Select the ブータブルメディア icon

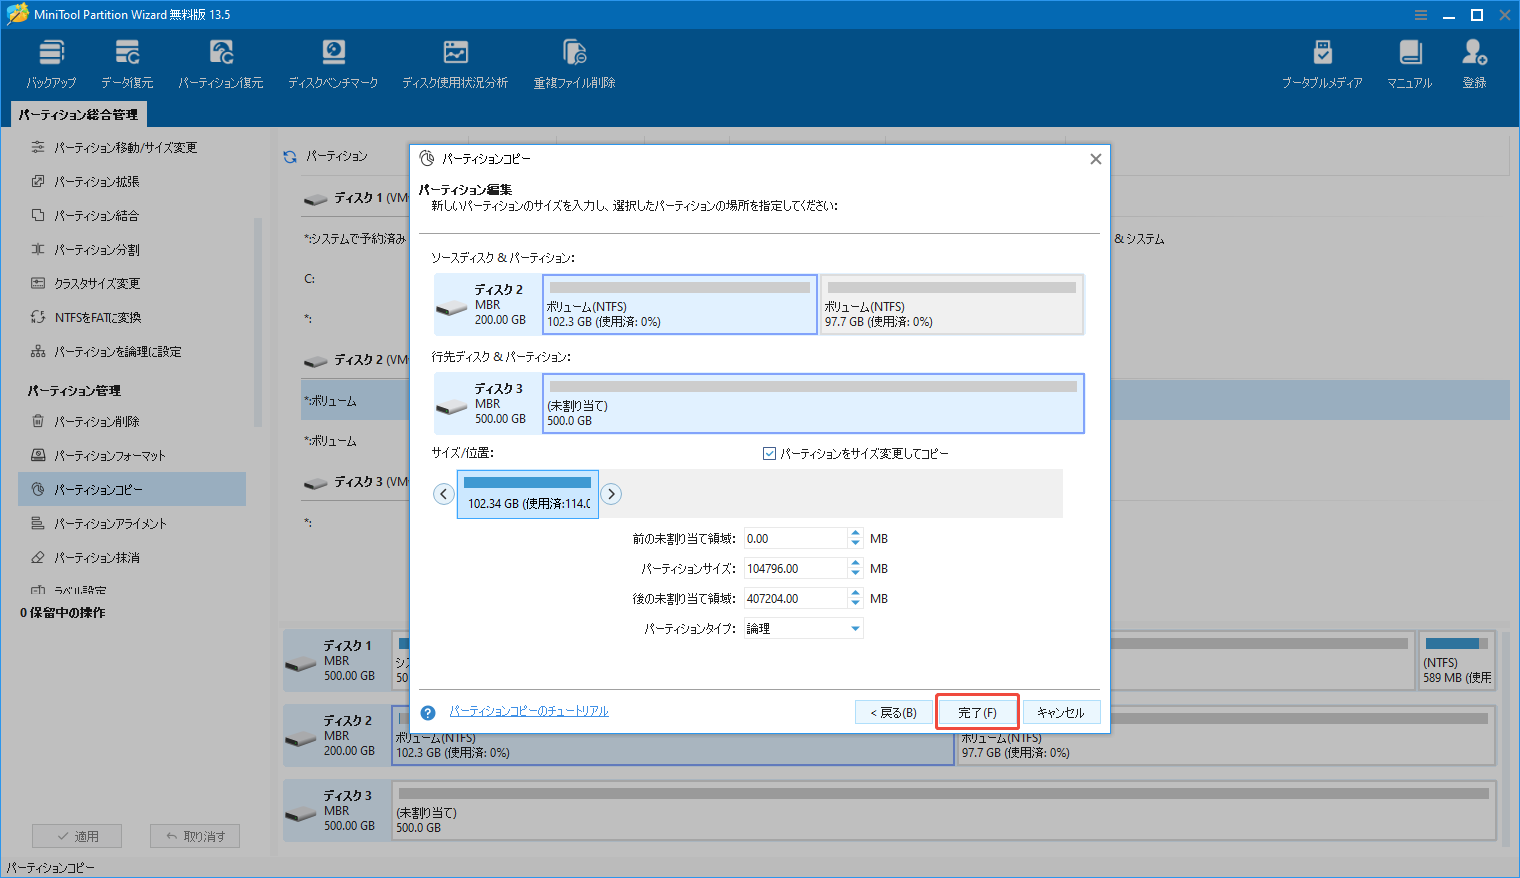(1322, 60)
